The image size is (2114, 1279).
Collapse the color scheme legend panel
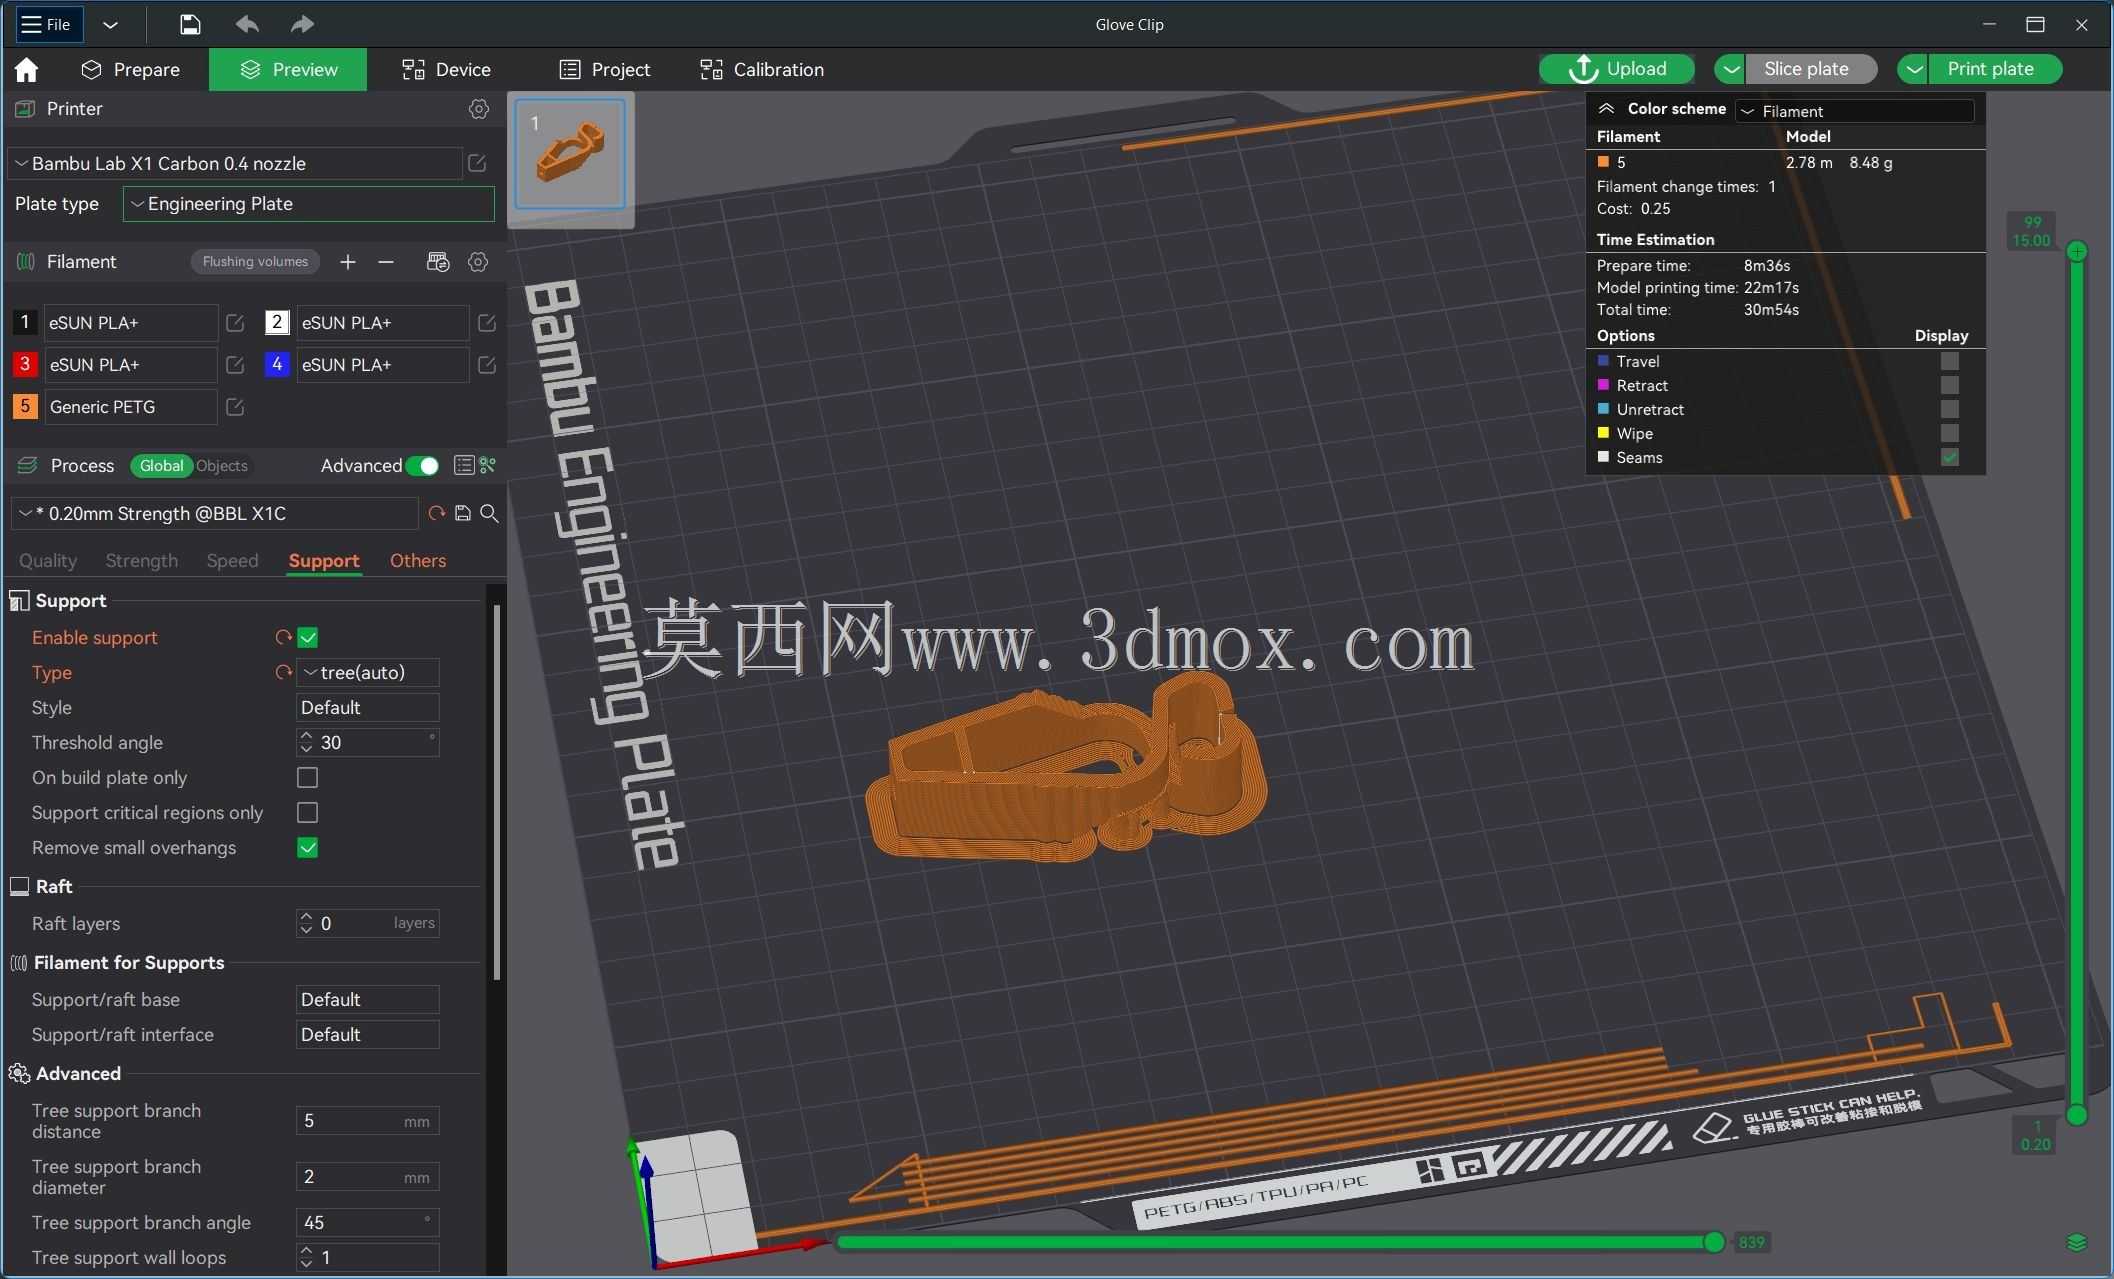click(x=1606, y=109)
